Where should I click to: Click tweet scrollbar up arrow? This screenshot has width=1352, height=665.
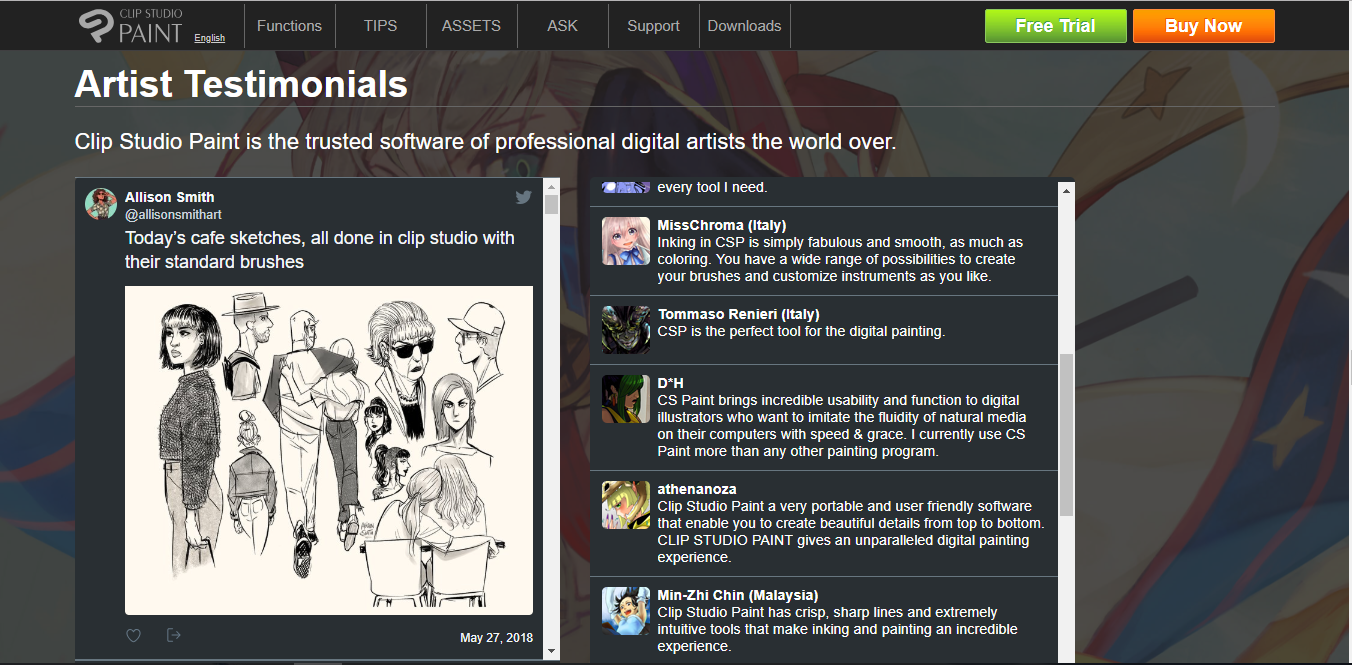(x=551, y=187)
